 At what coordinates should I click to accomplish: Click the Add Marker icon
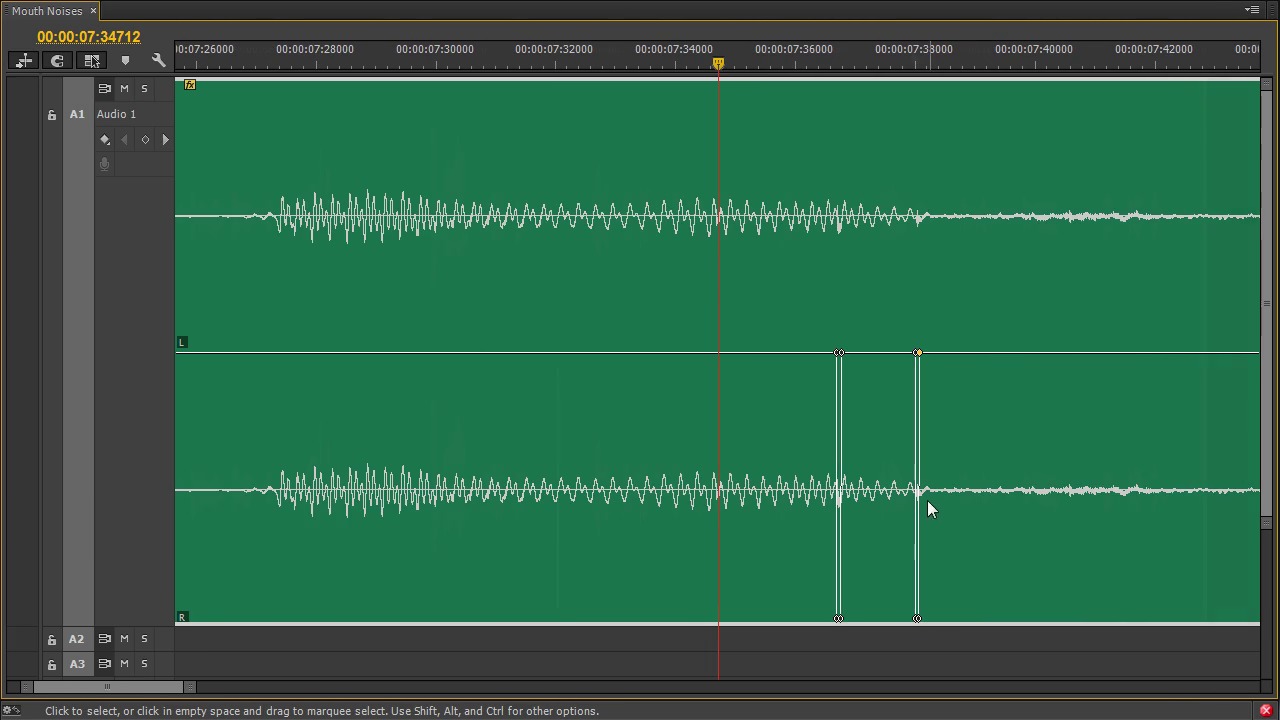point(125,61)
